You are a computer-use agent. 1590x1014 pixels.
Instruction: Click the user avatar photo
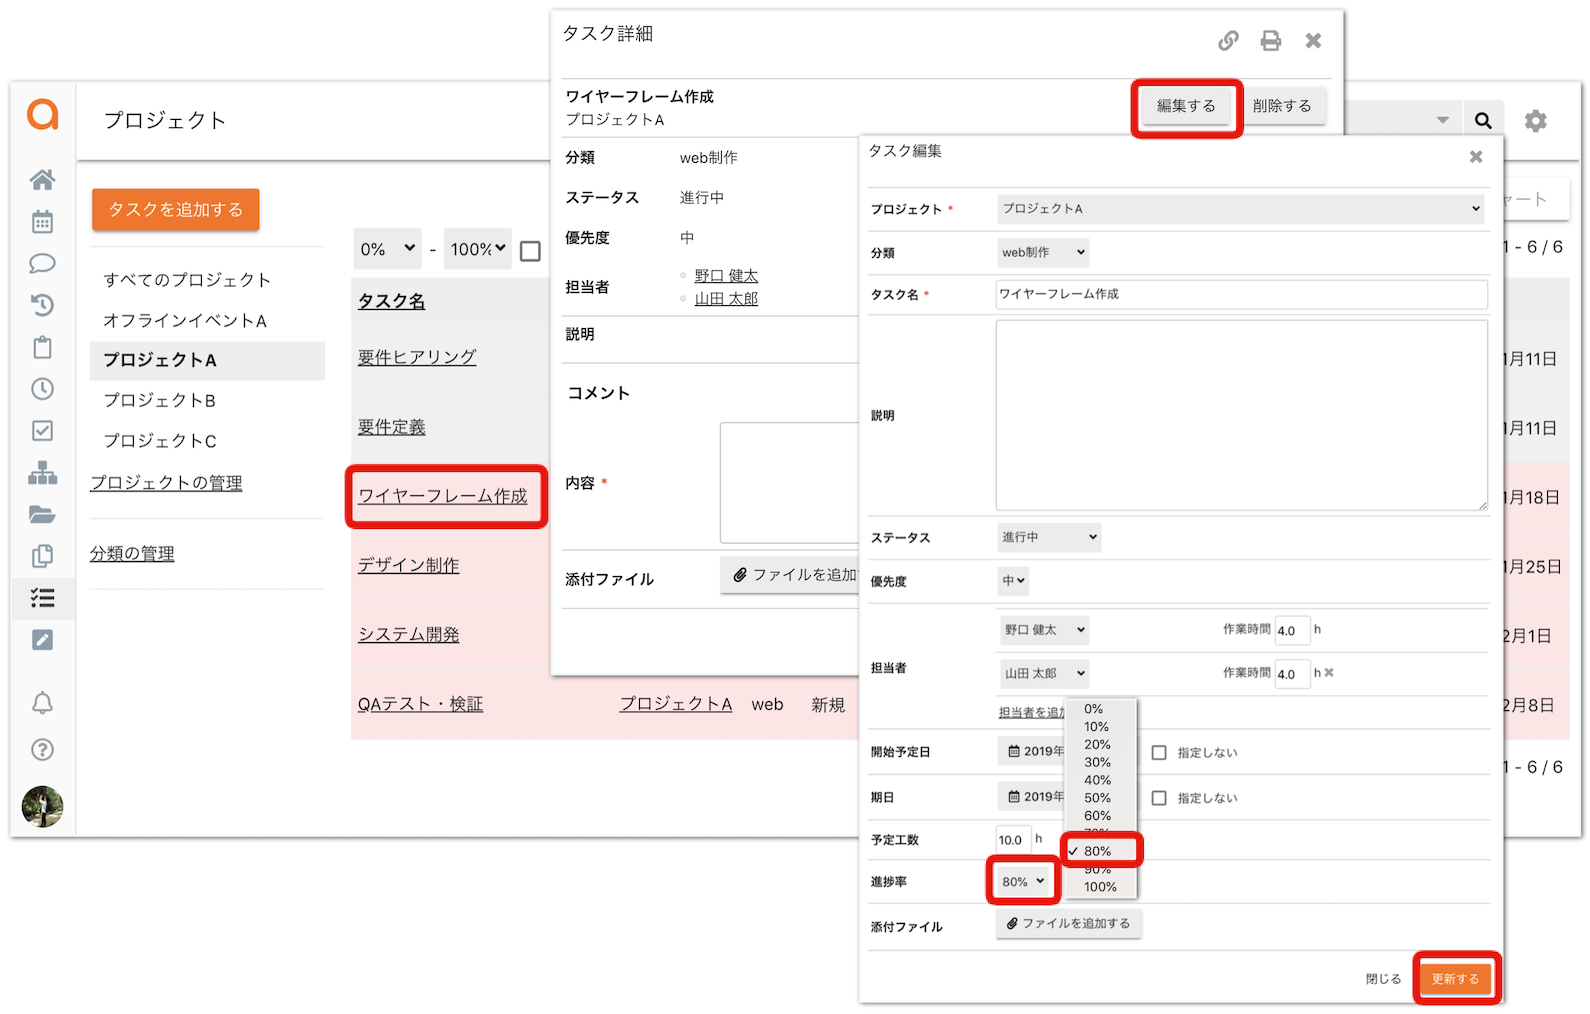click(42, 806)
